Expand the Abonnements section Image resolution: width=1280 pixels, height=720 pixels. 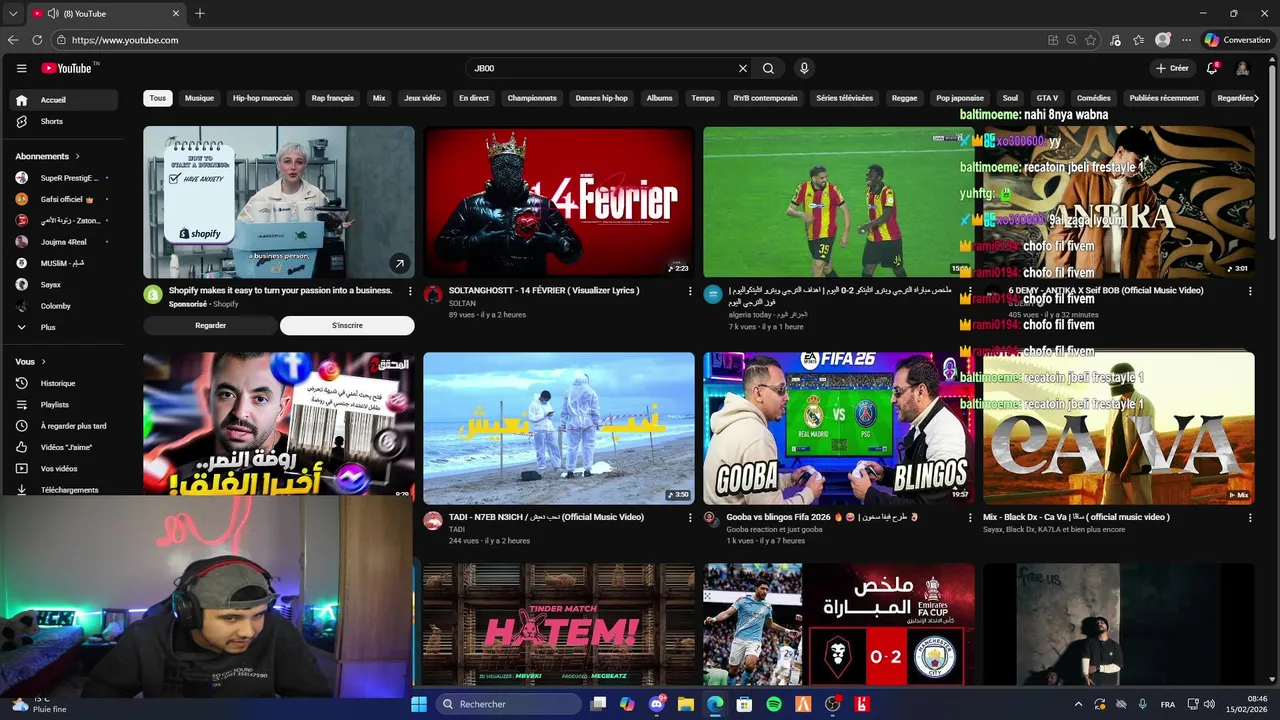tap(47, 156)
